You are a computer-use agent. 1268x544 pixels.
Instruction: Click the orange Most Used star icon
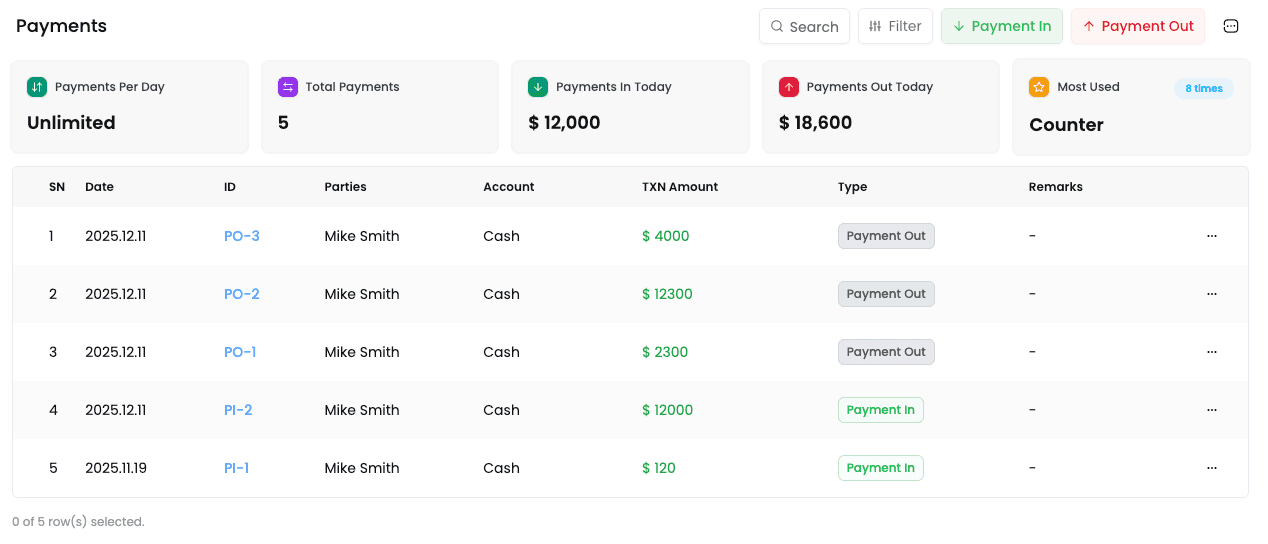click(1039, 87)
